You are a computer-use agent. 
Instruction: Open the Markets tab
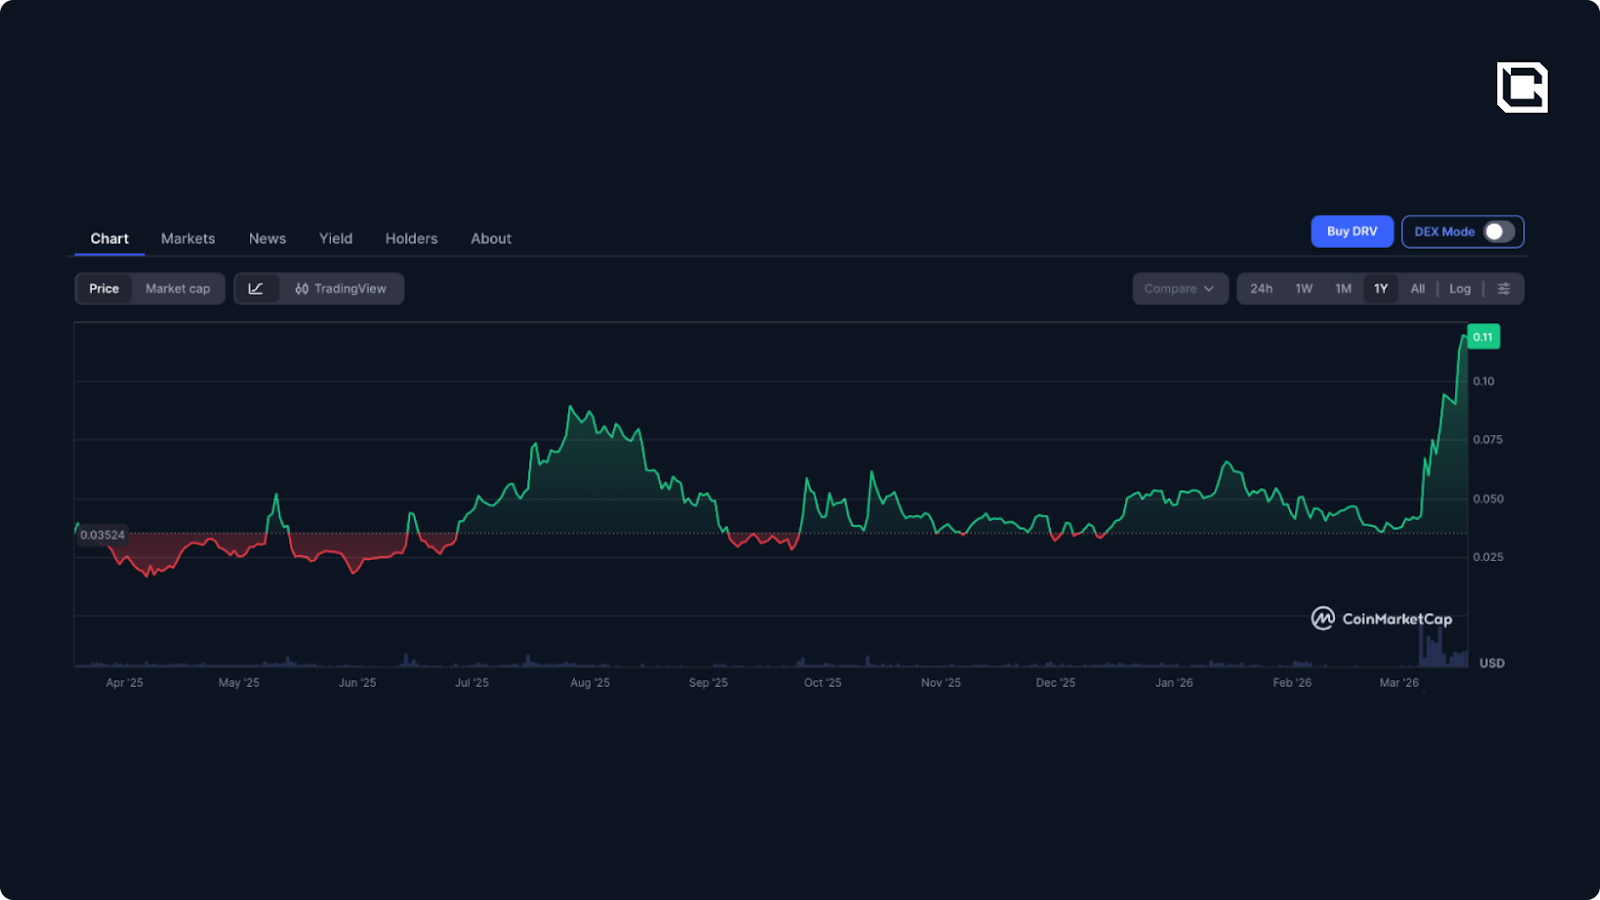pyautogui.click(x=188, y=239)
